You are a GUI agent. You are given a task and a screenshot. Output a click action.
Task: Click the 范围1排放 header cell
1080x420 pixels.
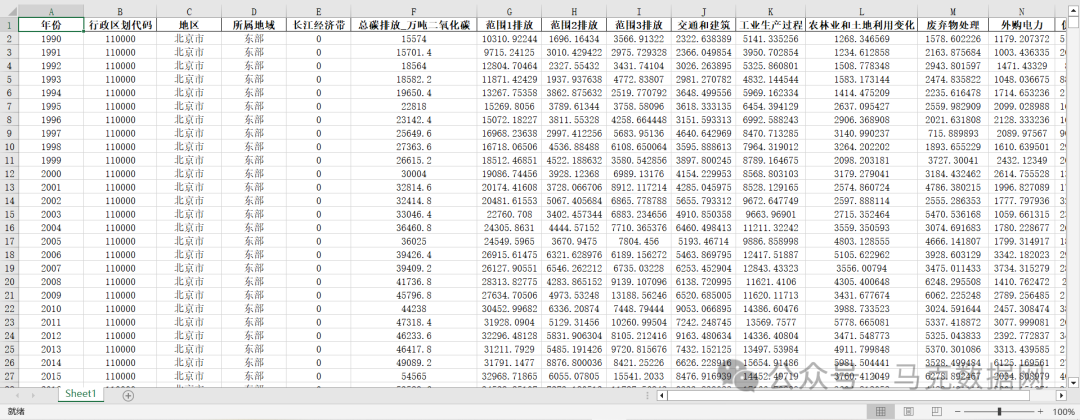(x=508, y=25)
